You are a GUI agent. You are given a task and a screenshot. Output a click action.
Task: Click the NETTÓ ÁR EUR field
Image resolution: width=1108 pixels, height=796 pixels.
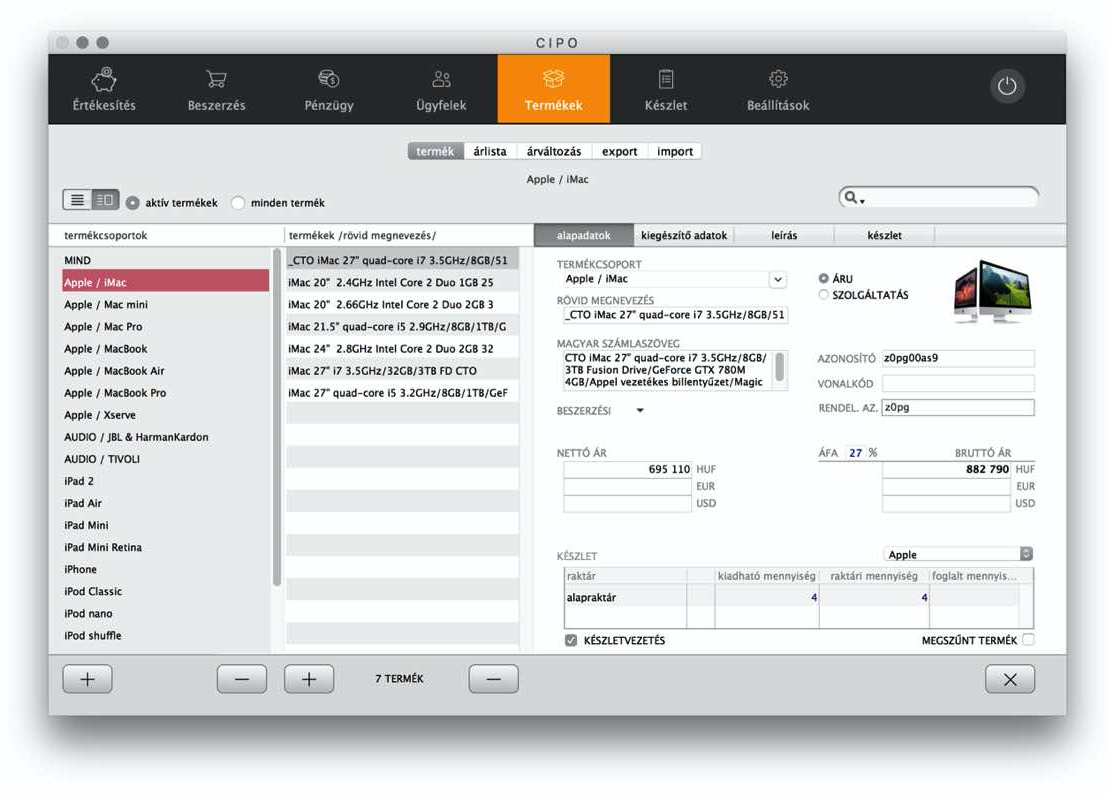click(627, 486)
